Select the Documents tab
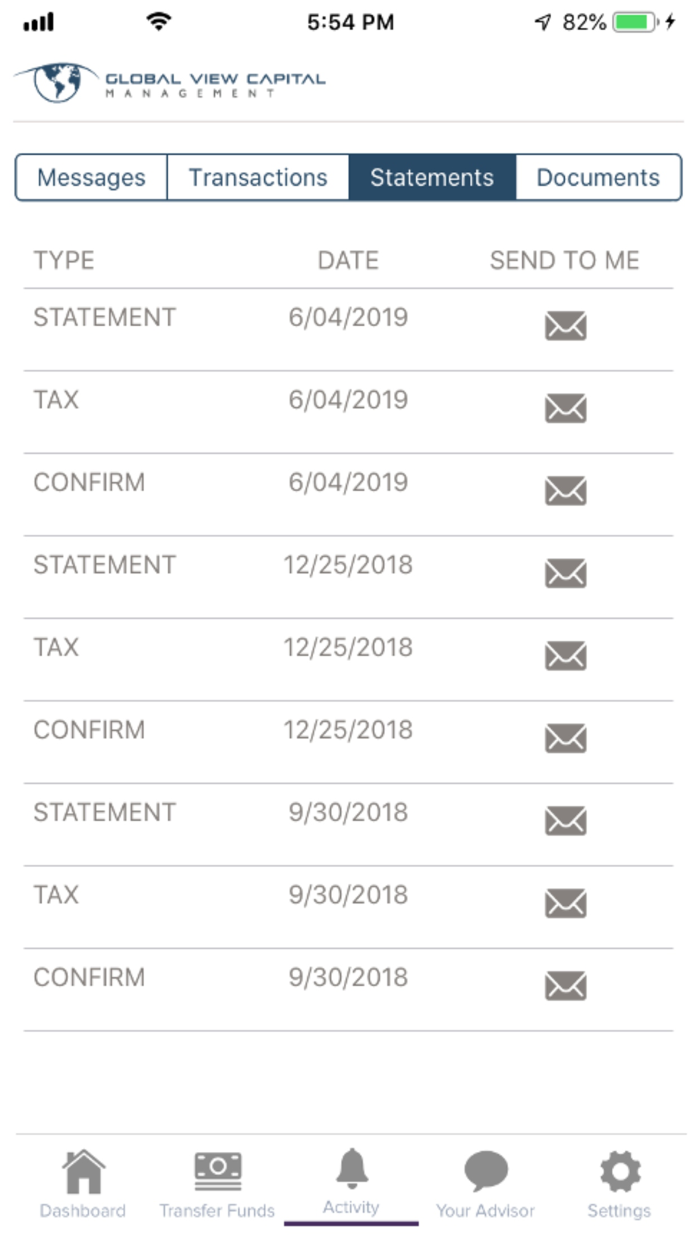Screen dimensions: 700x1244 pos(598,177)
